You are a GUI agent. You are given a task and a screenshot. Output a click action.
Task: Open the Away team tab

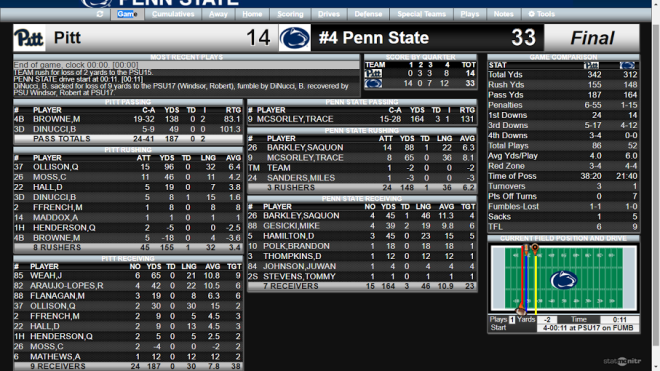(x=218, y=14)
